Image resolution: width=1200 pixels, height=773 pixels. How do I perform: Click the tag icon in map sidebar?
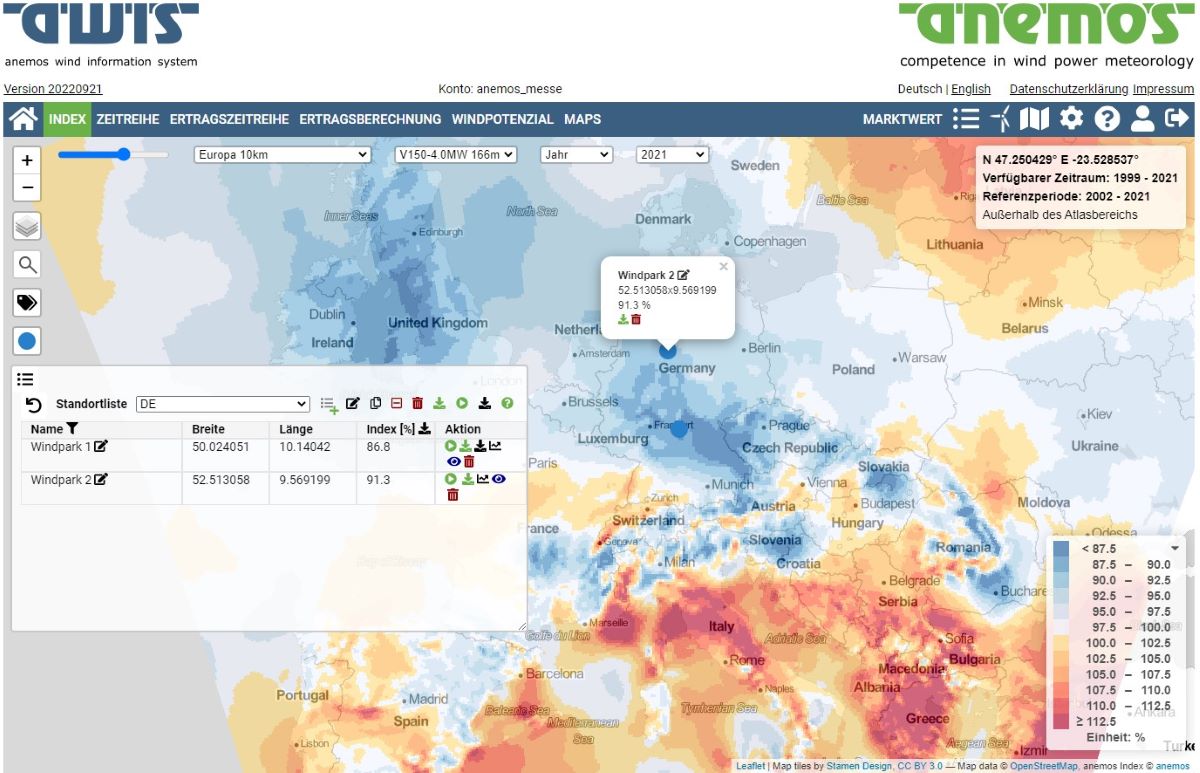click(x=26, y=303)
